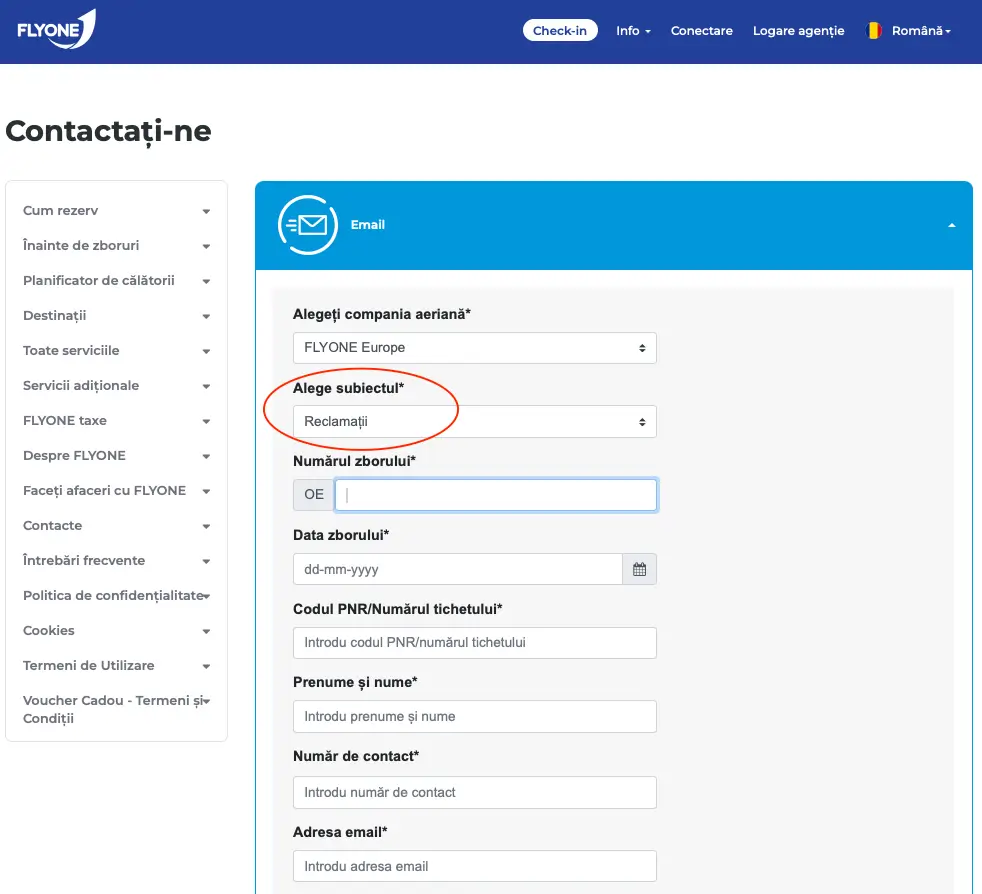Expand Înainte de zboruri section
This screenshot has height=894, width=982.
[116, 246]
